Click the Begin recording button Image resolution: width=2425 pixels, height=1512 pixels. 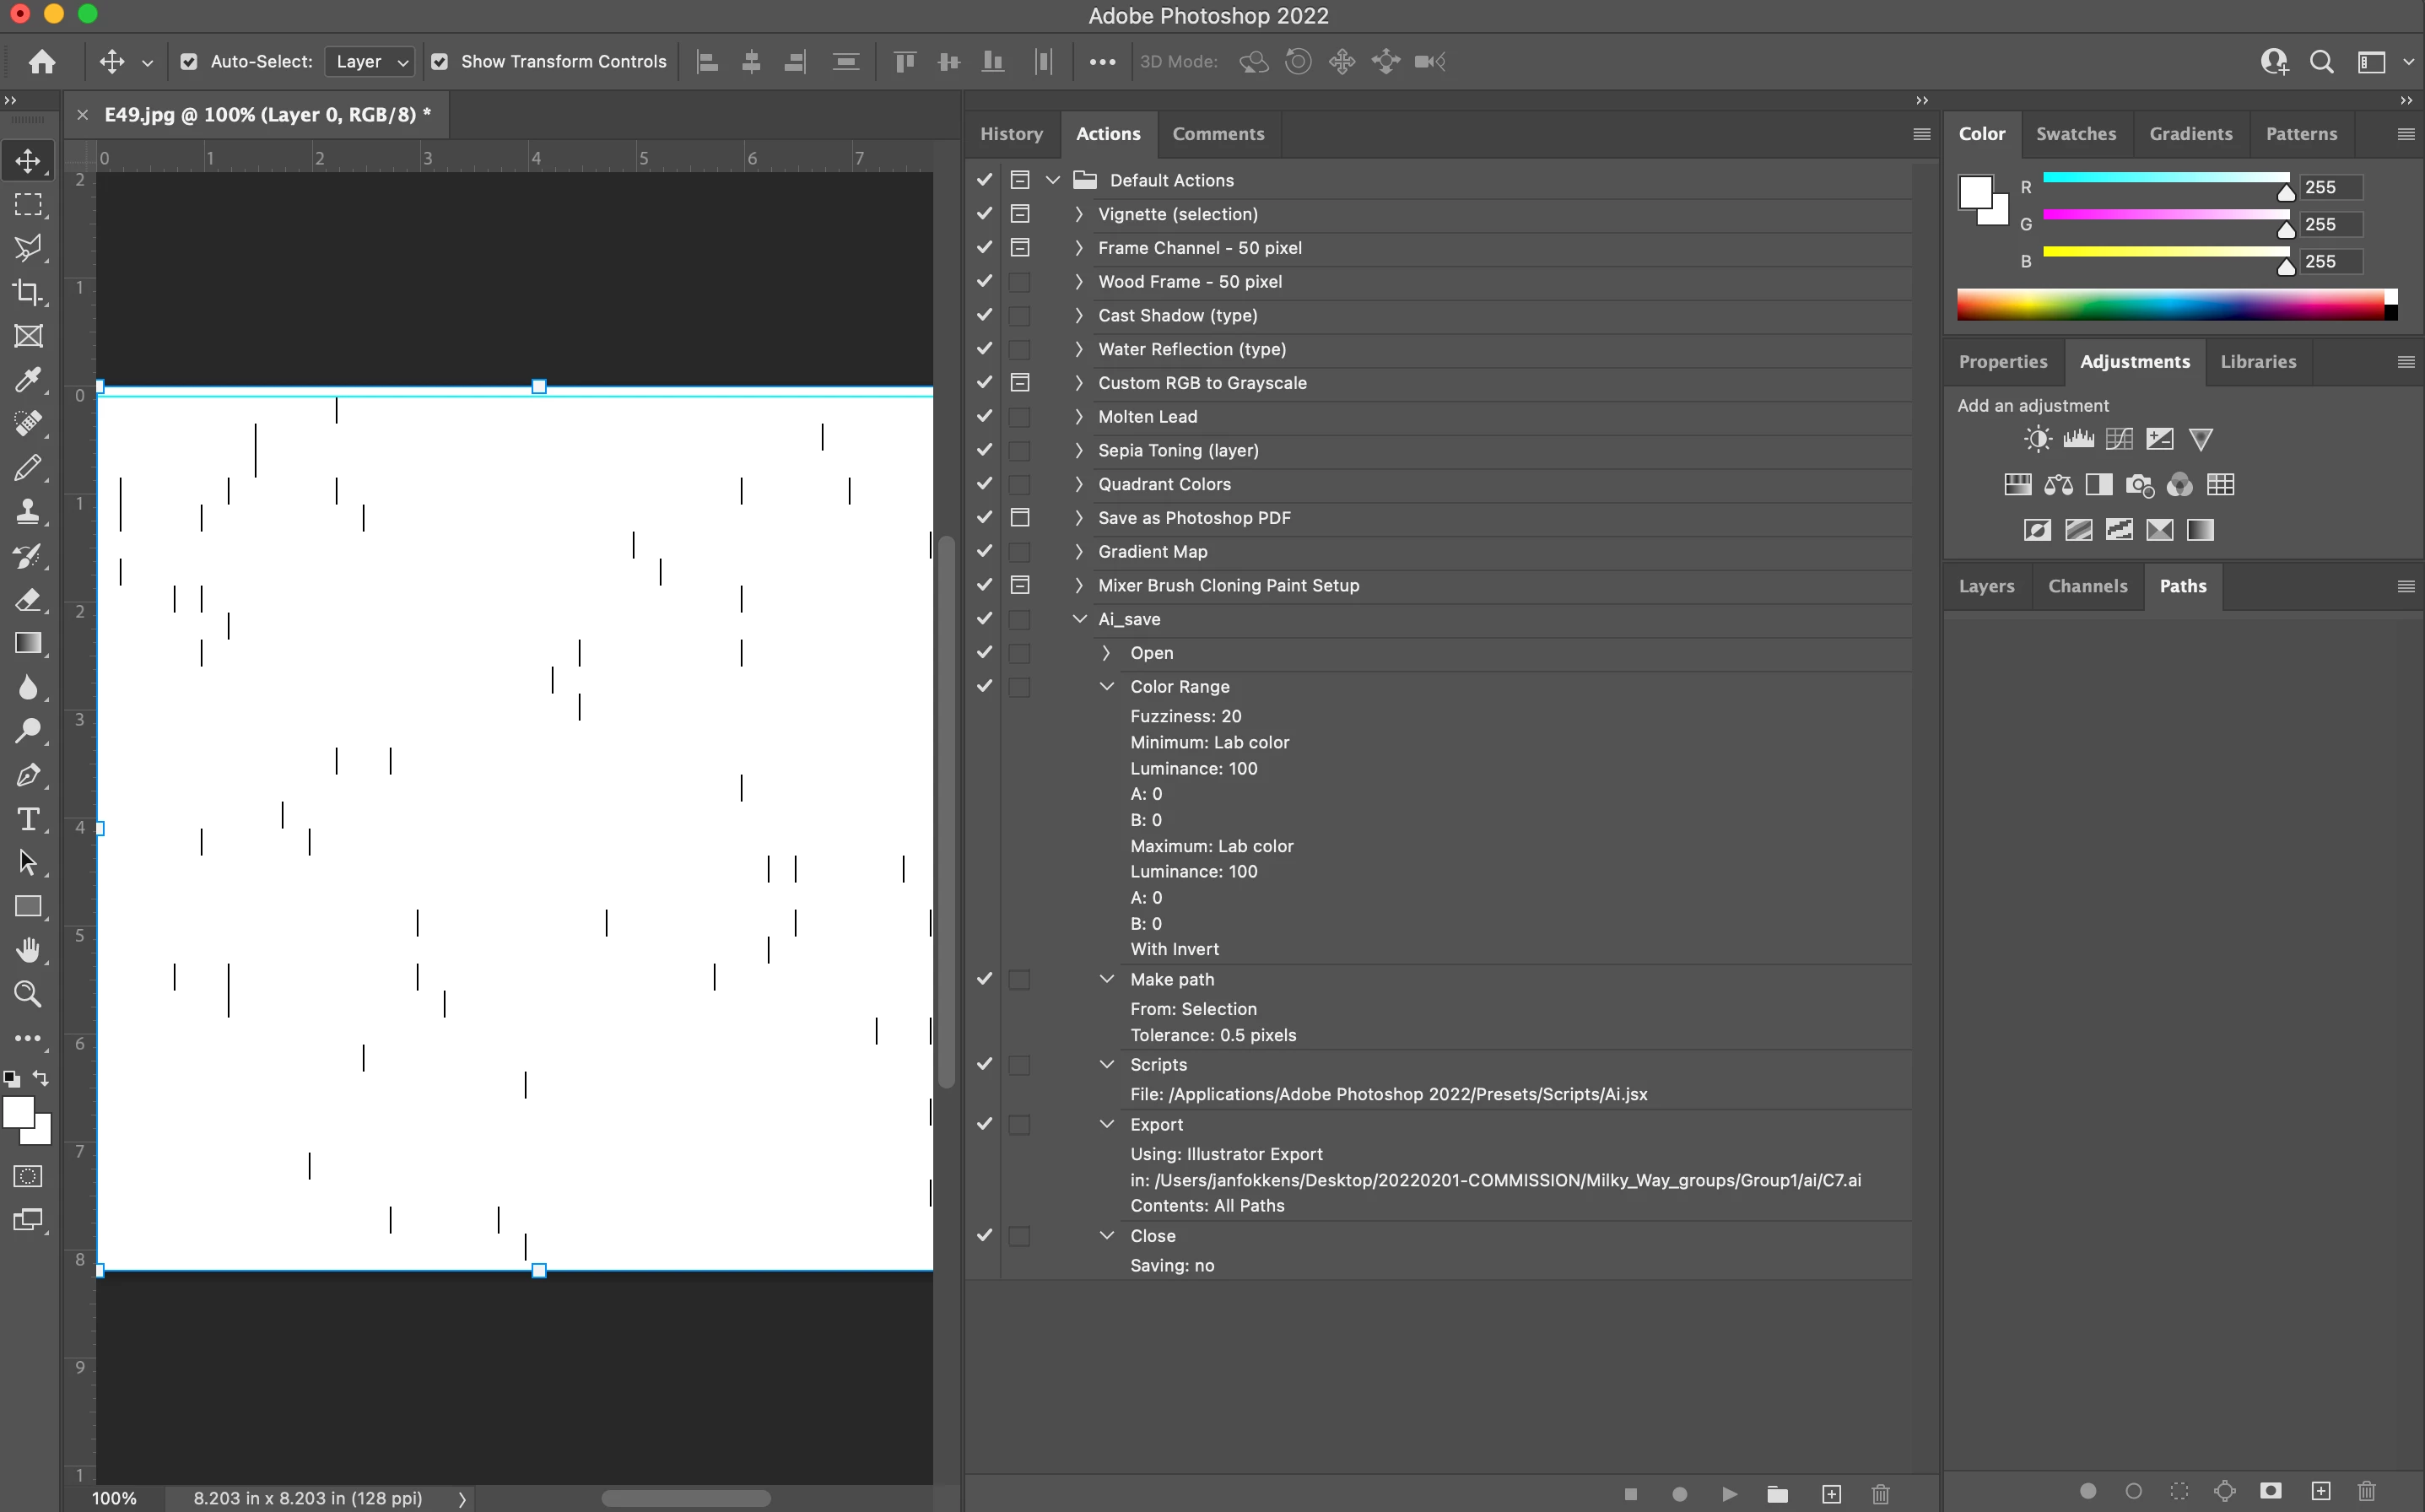[1680, 1493]
